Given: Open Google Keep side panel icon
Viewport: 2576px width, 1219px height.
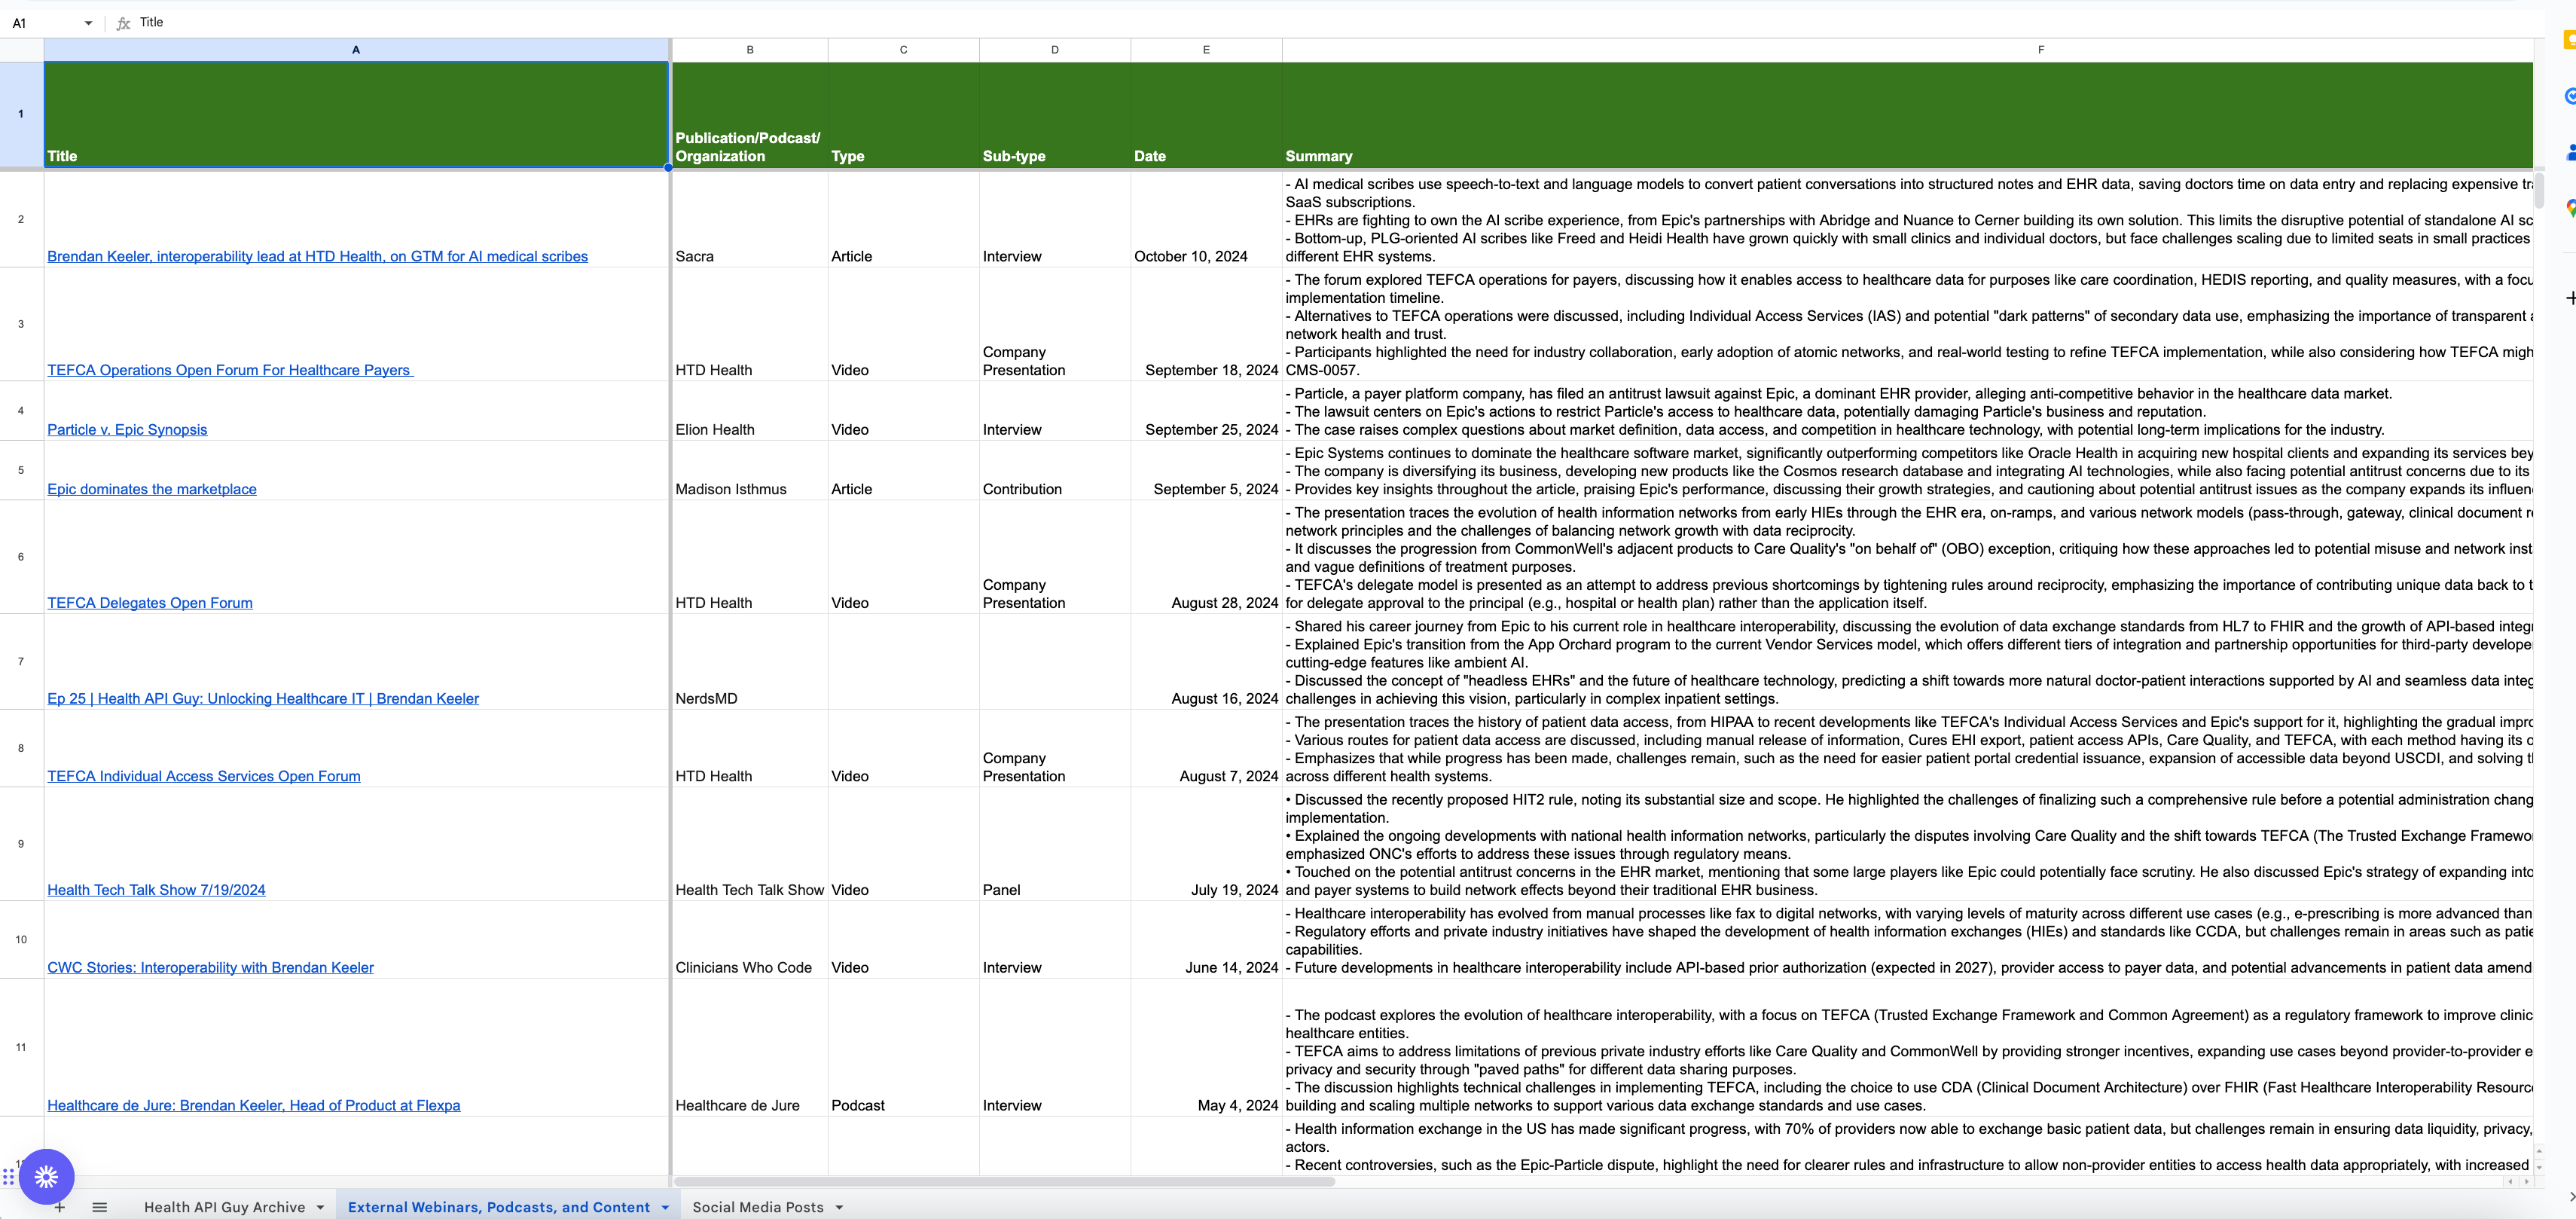Looking at the screenshot, I should point(2569,40).
